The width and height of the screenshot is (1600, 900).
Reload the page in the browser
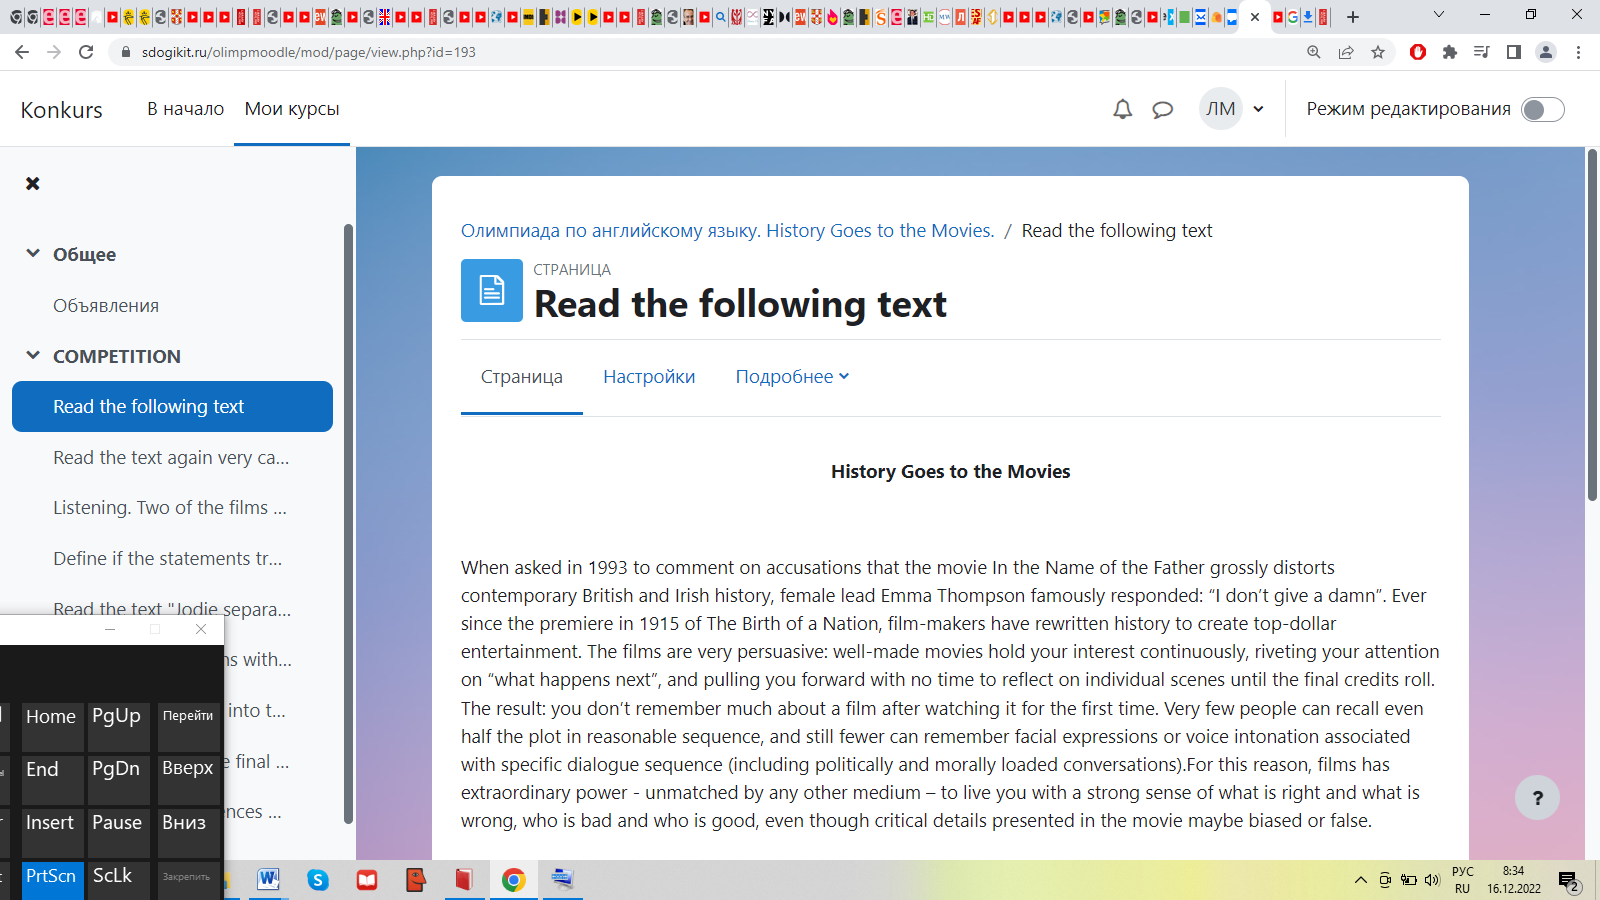click(87, 52)
